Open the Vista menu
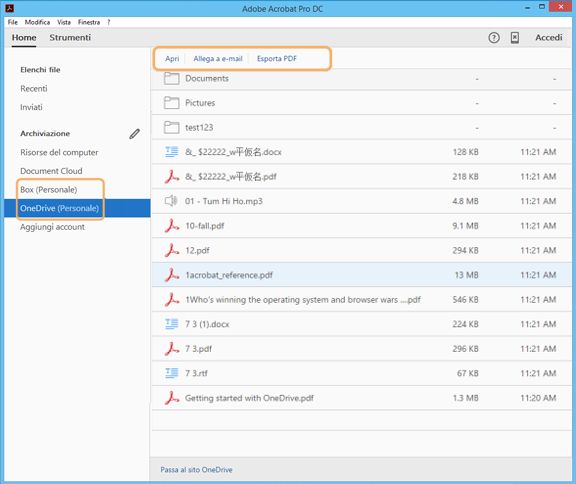Image resolution: width=576 pixels, height=484 pixels. [x=64, y=22]
